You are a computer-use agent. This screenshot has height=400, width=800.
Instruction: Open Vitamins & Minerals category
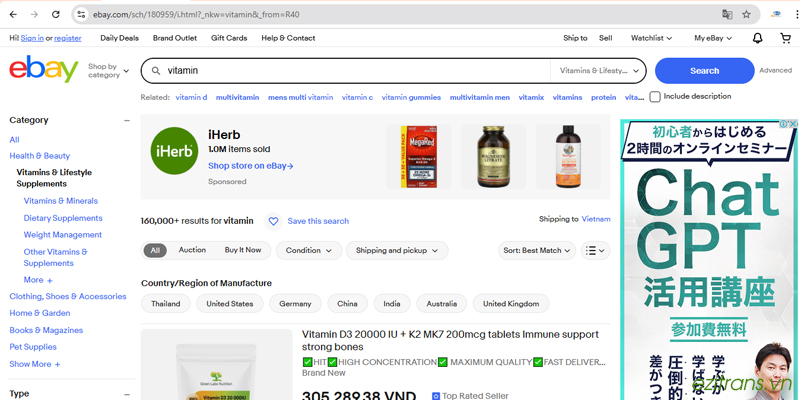(61, 201)
